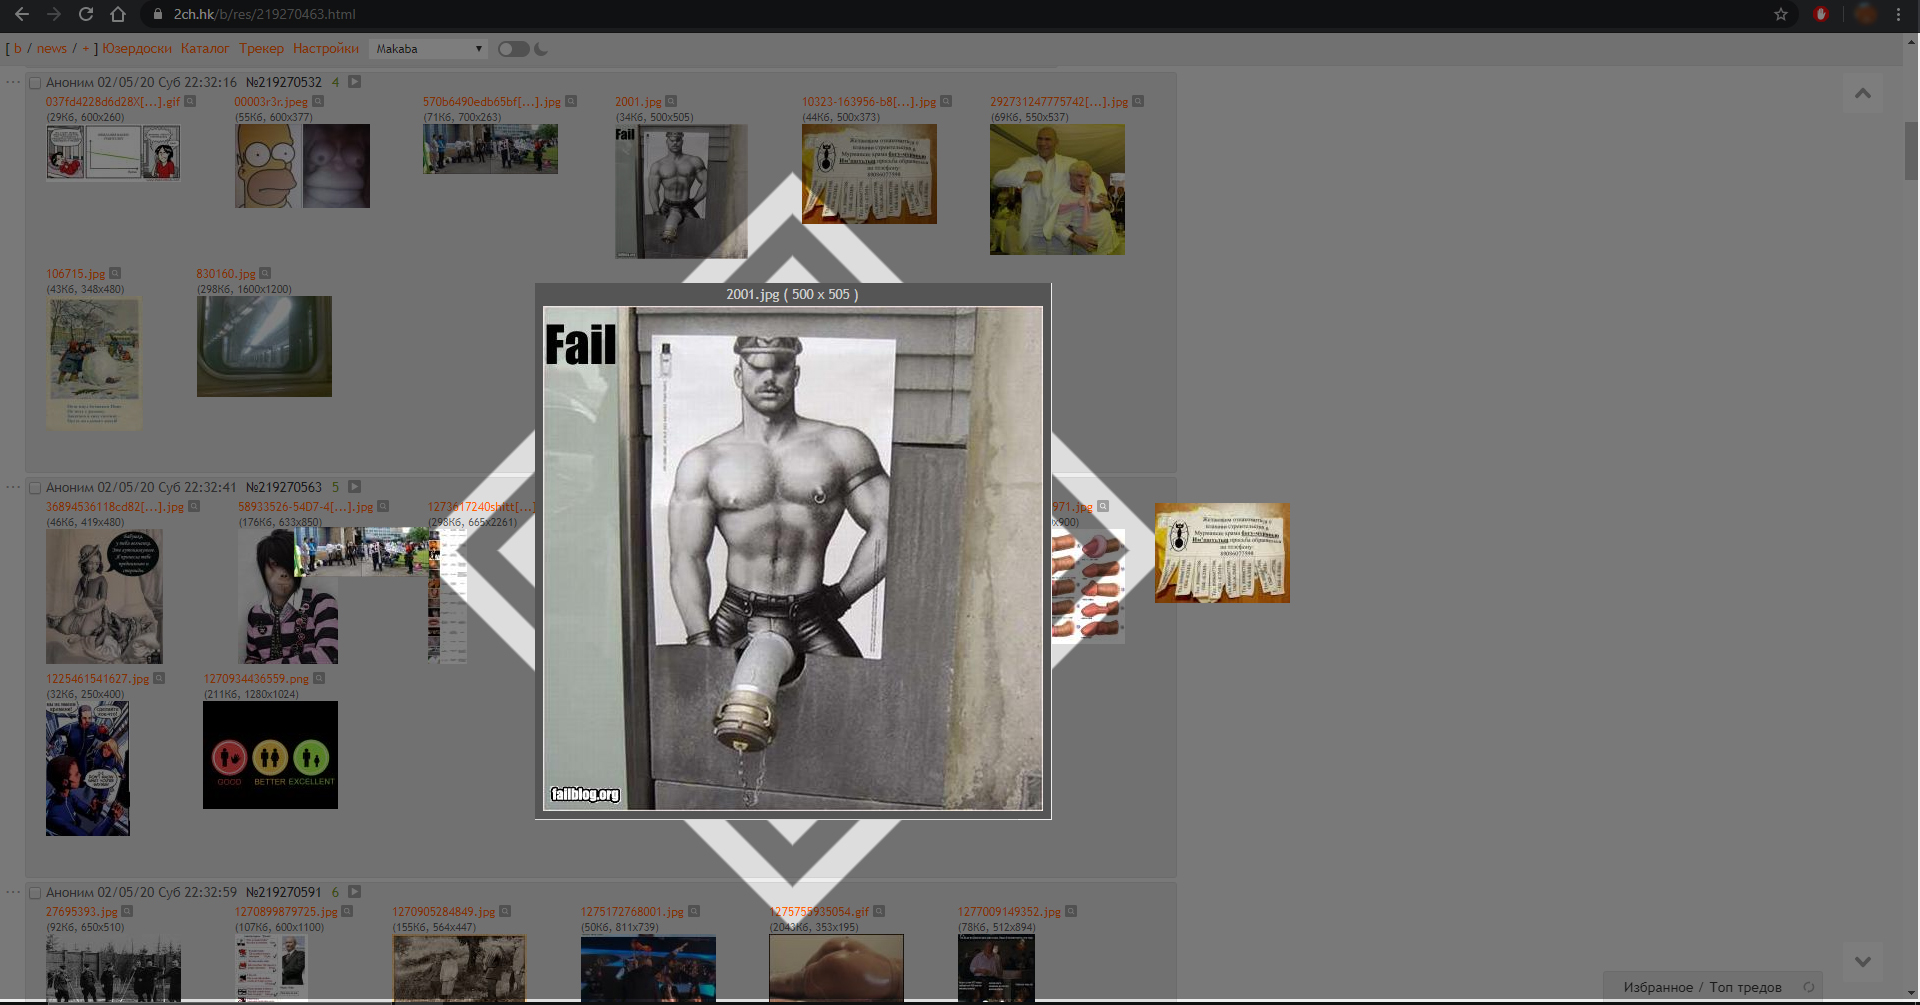Click search icon beside 1270905284849.jpg

click(505, 911)
